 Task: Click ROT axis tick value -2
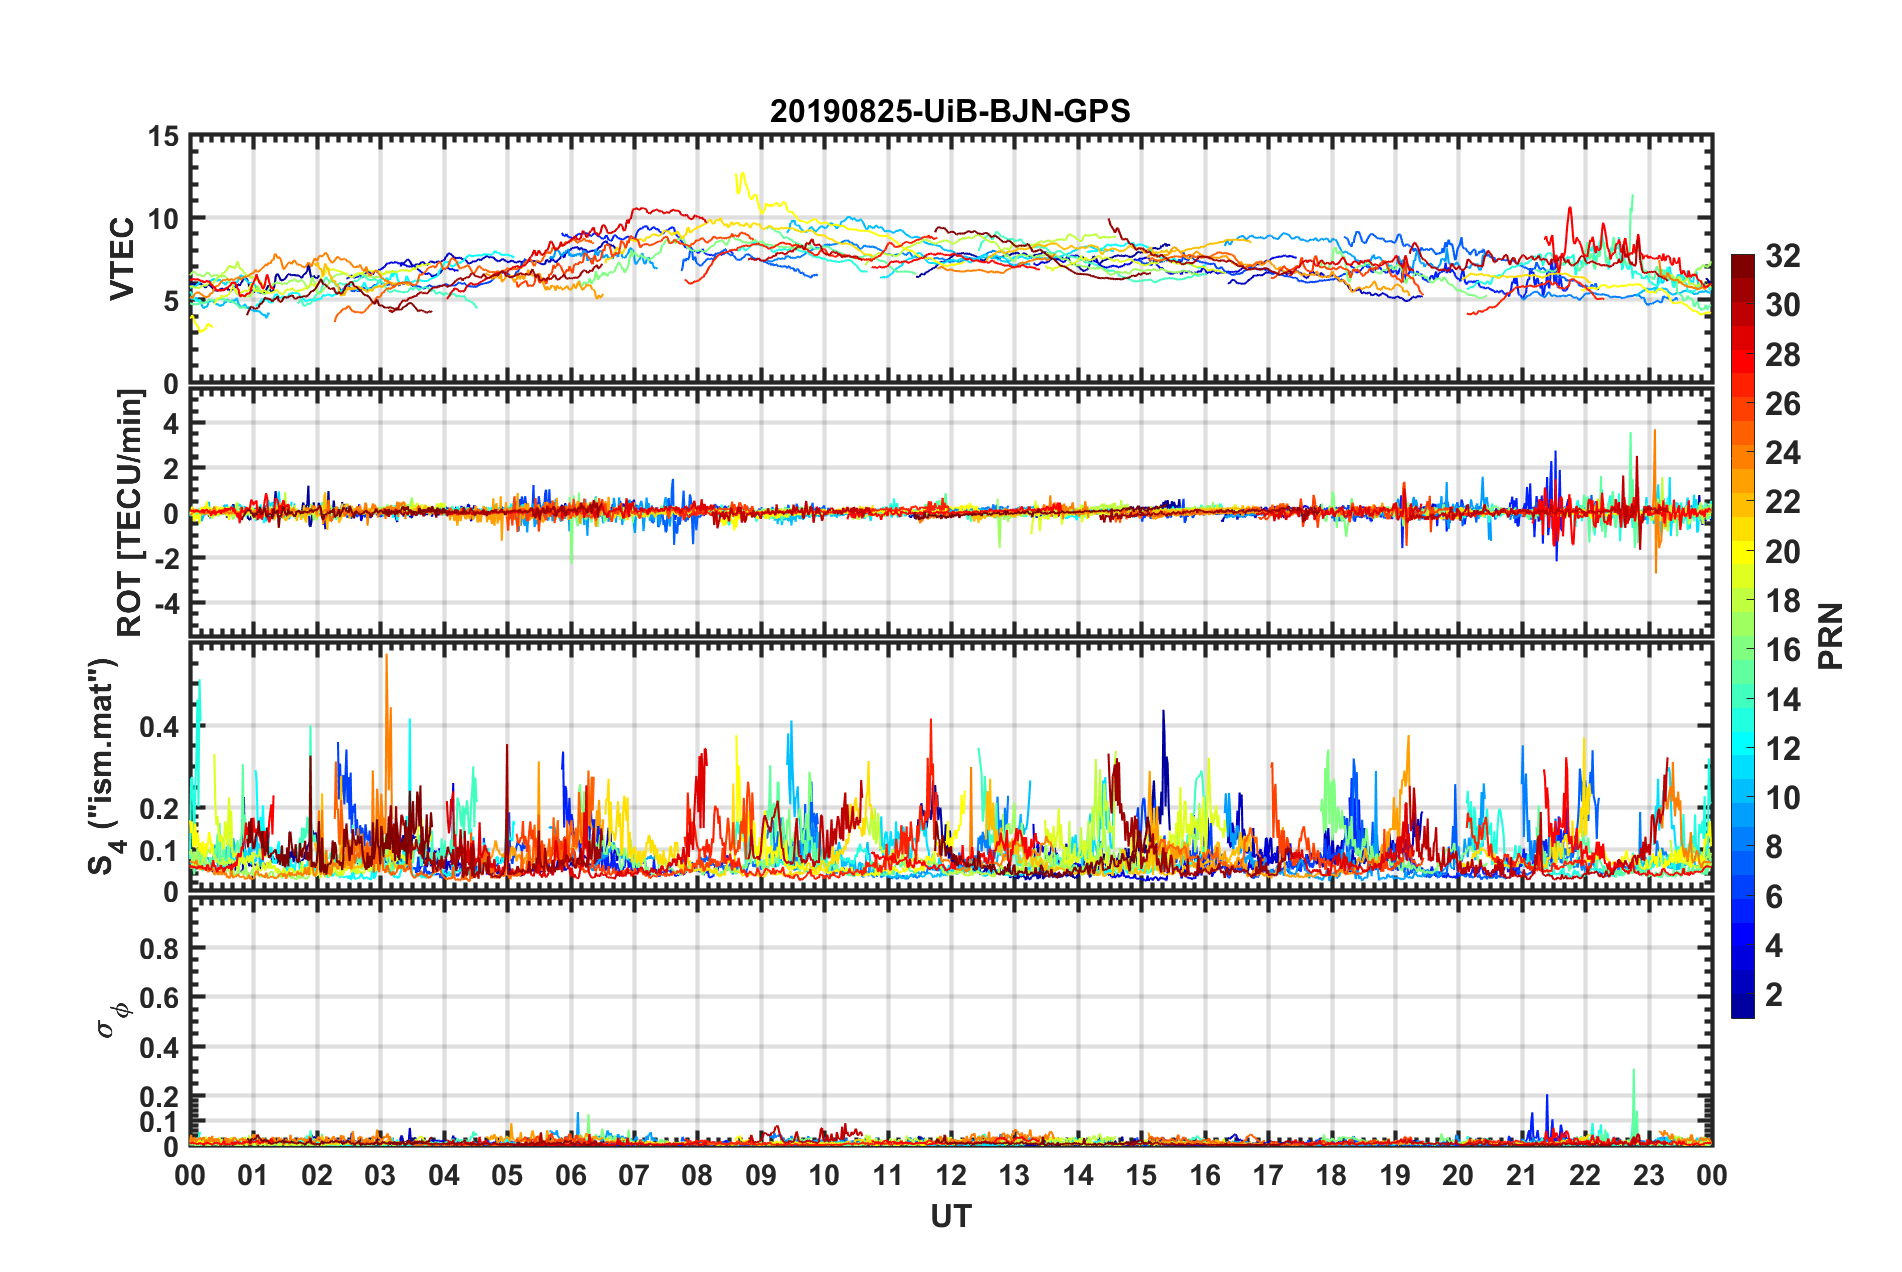pos(165,558)
